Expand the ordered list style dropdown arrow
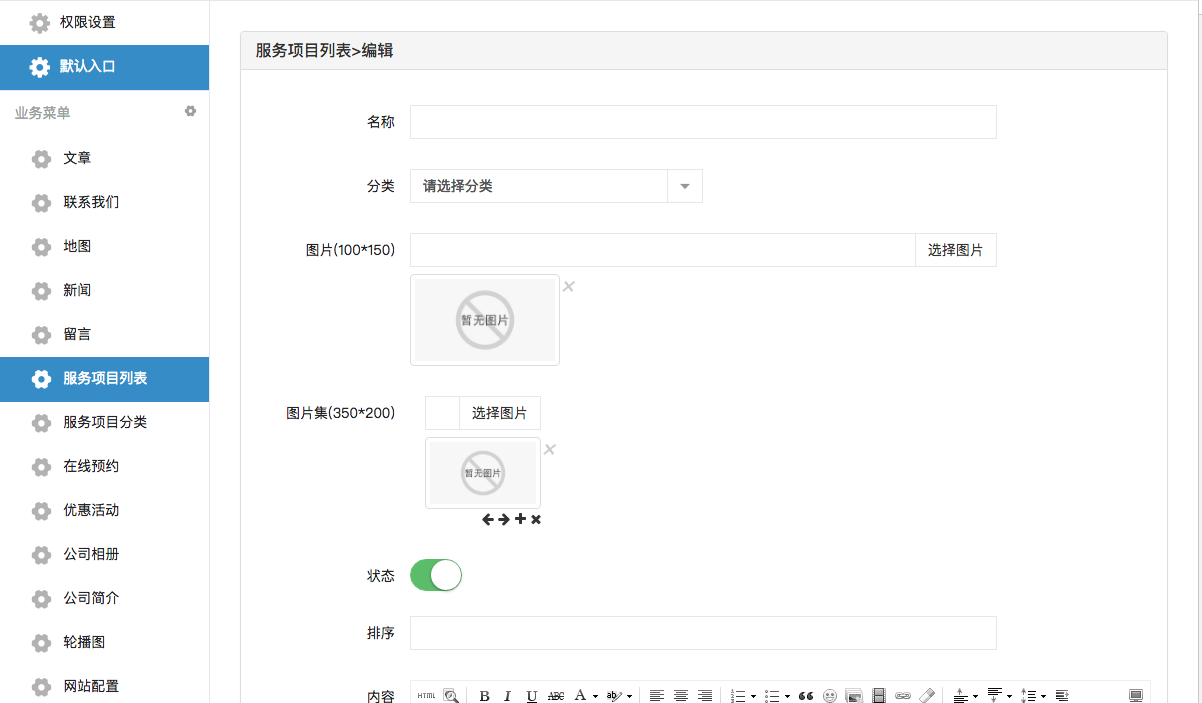The width and height of the screenshot is (1202, 703). click(x=753, y=696)
